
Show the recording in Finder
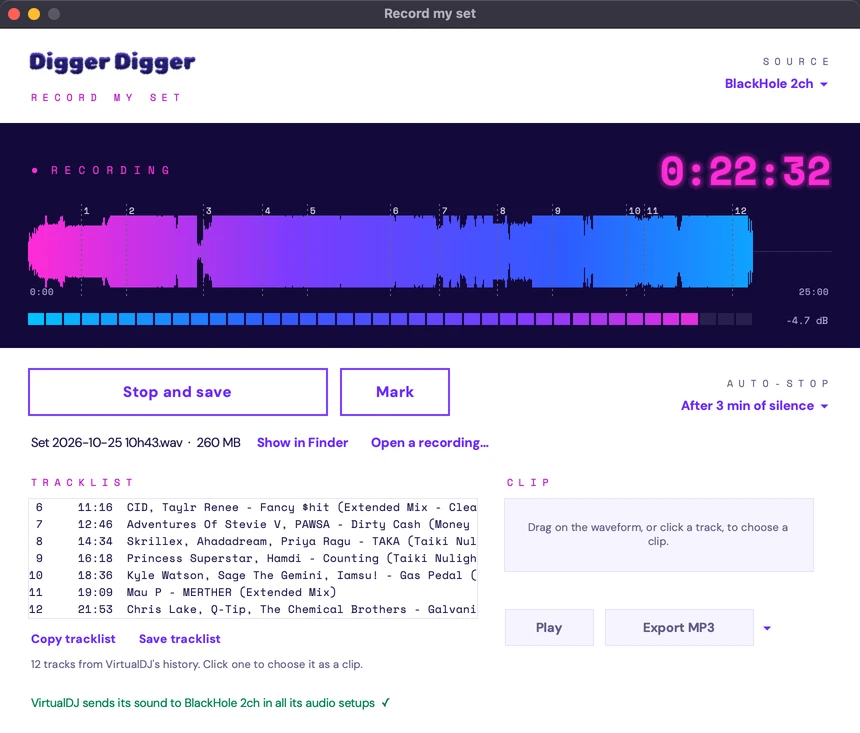pyautogui.click(x=302, y=443)
